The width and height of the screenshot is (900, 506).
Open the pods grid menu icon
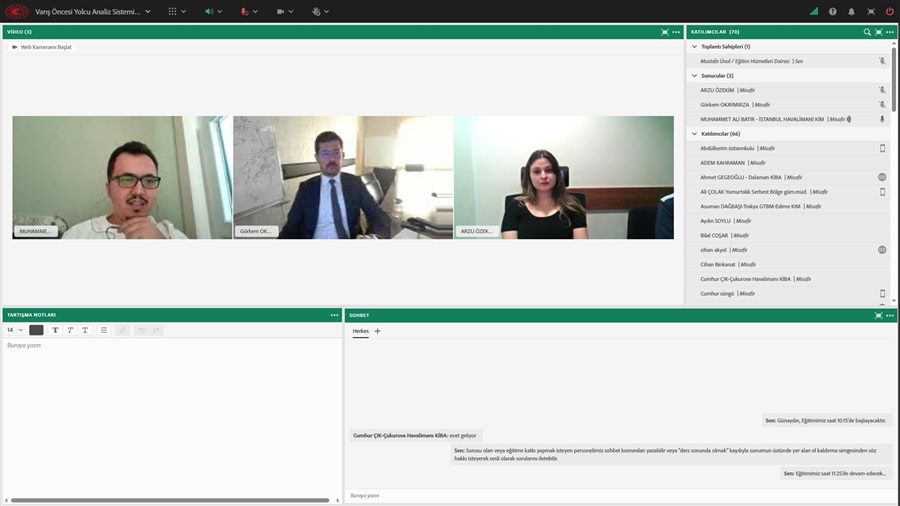[172, 11]
